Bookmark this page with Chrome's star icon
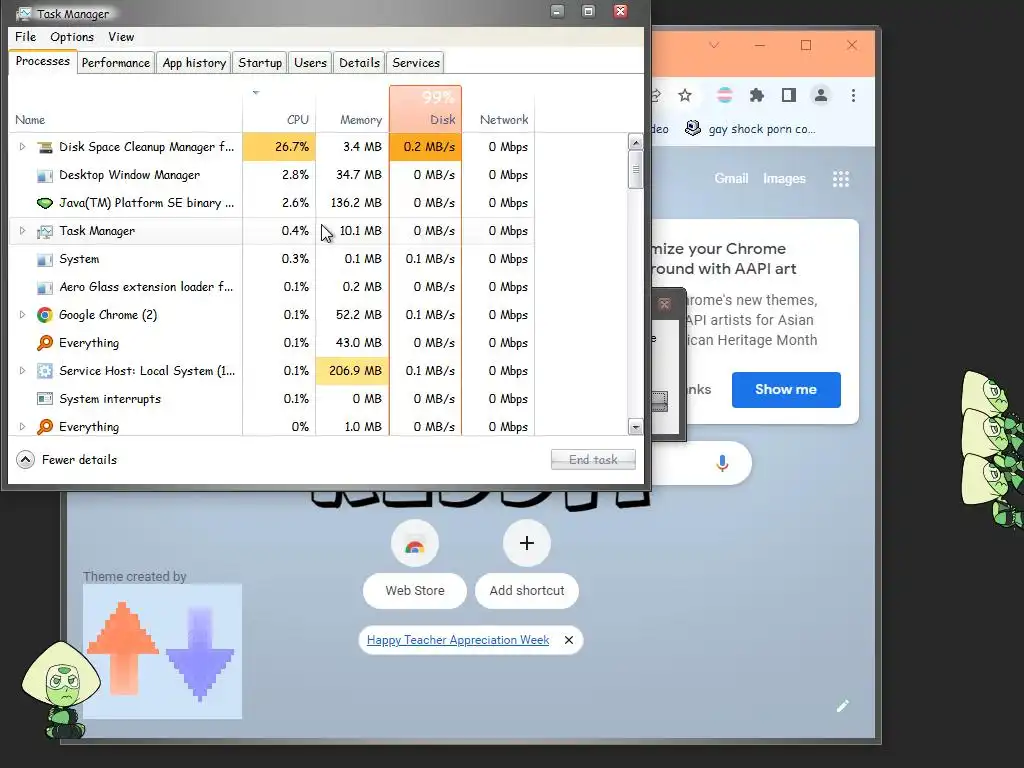This screenshot has height=768, width=1024. [684, 95]
